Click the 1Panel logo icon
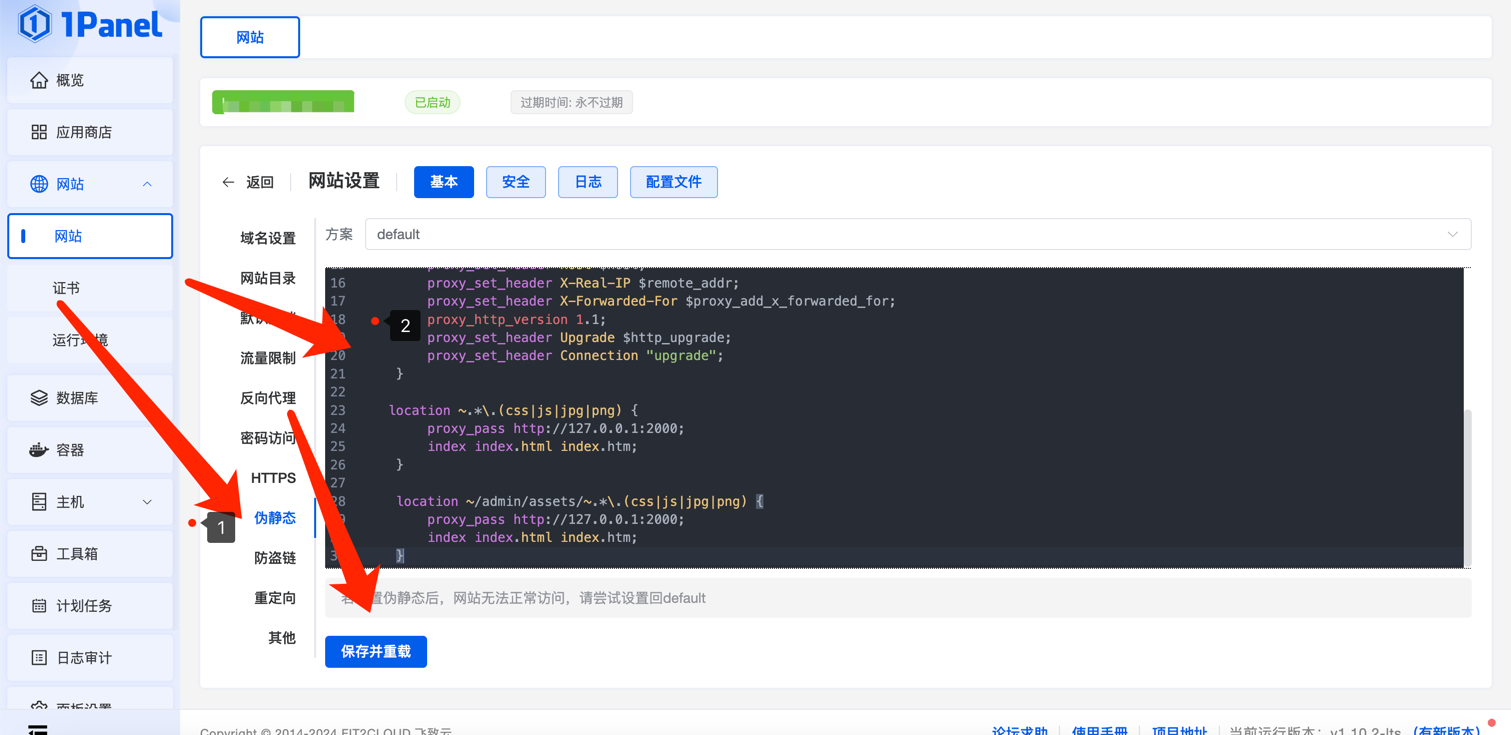Screen dimensions: 1511x735 click(x=35, y=24)
